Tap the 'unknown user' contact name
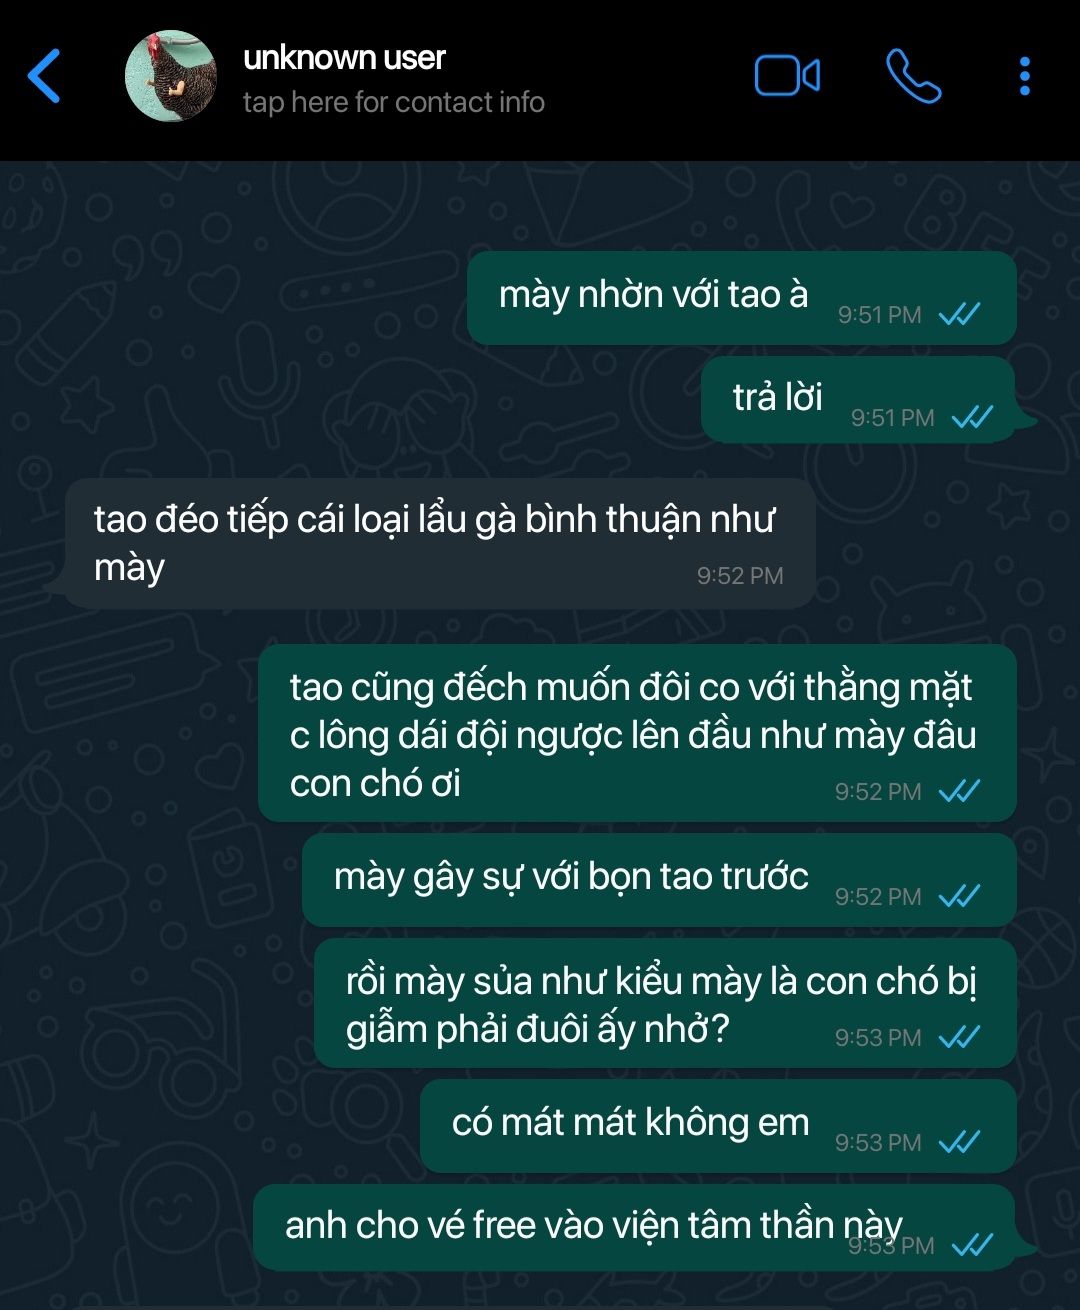The width and height of the screenshot is (1080, 1310). pyautogui.click(x=344, y=58)
